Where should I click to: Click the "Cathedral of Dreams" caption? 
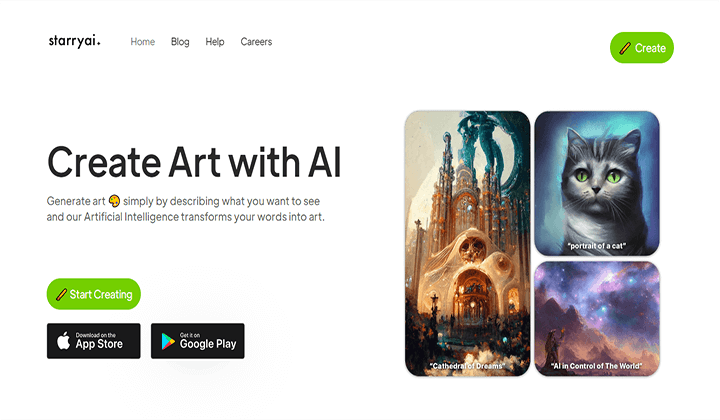pos(467,366)
